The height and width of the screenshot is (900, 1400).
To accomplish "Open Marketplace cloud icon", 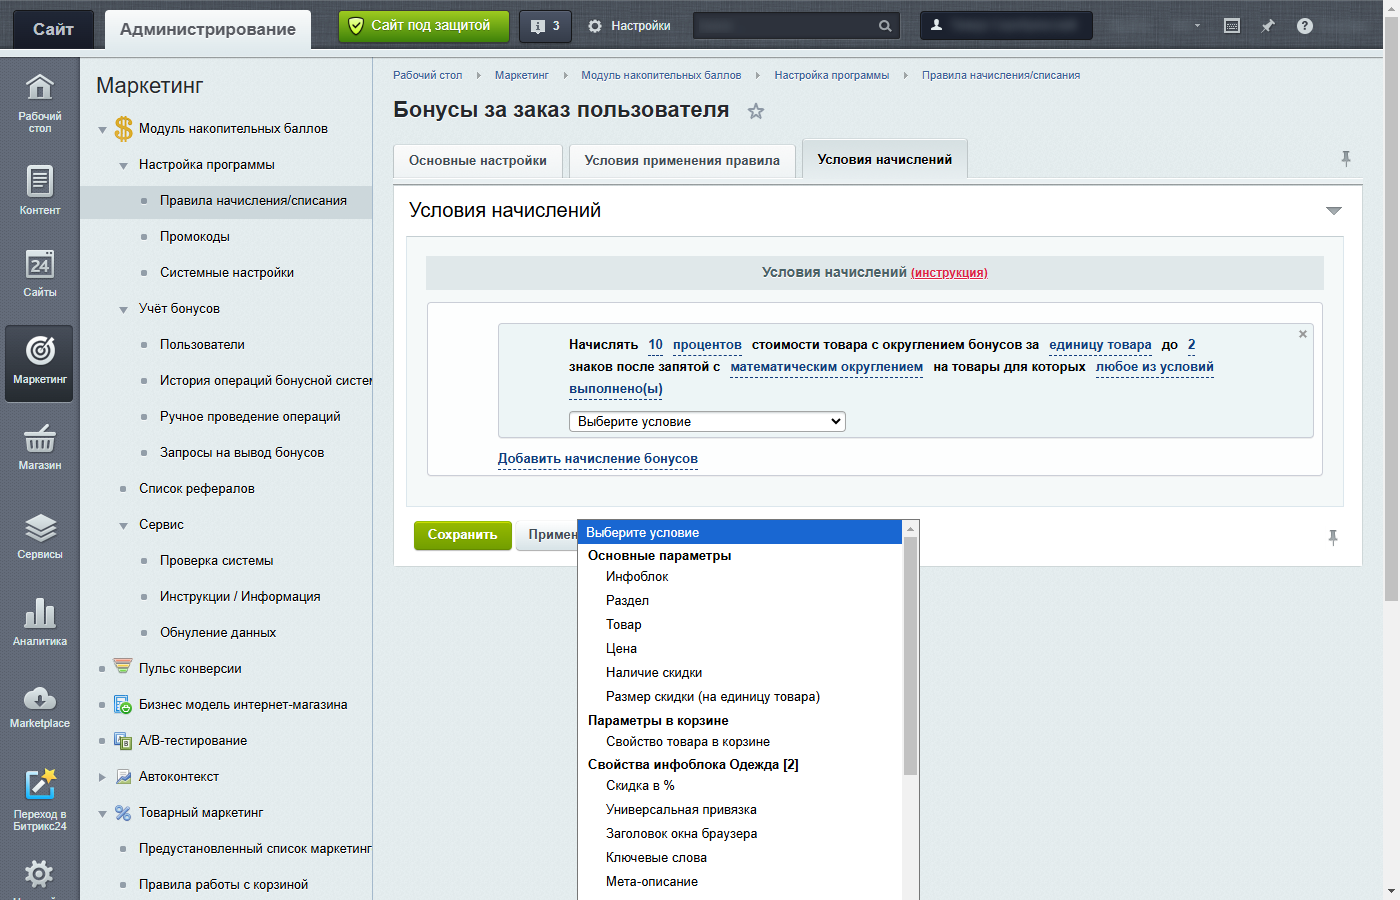I will point(39,706).
